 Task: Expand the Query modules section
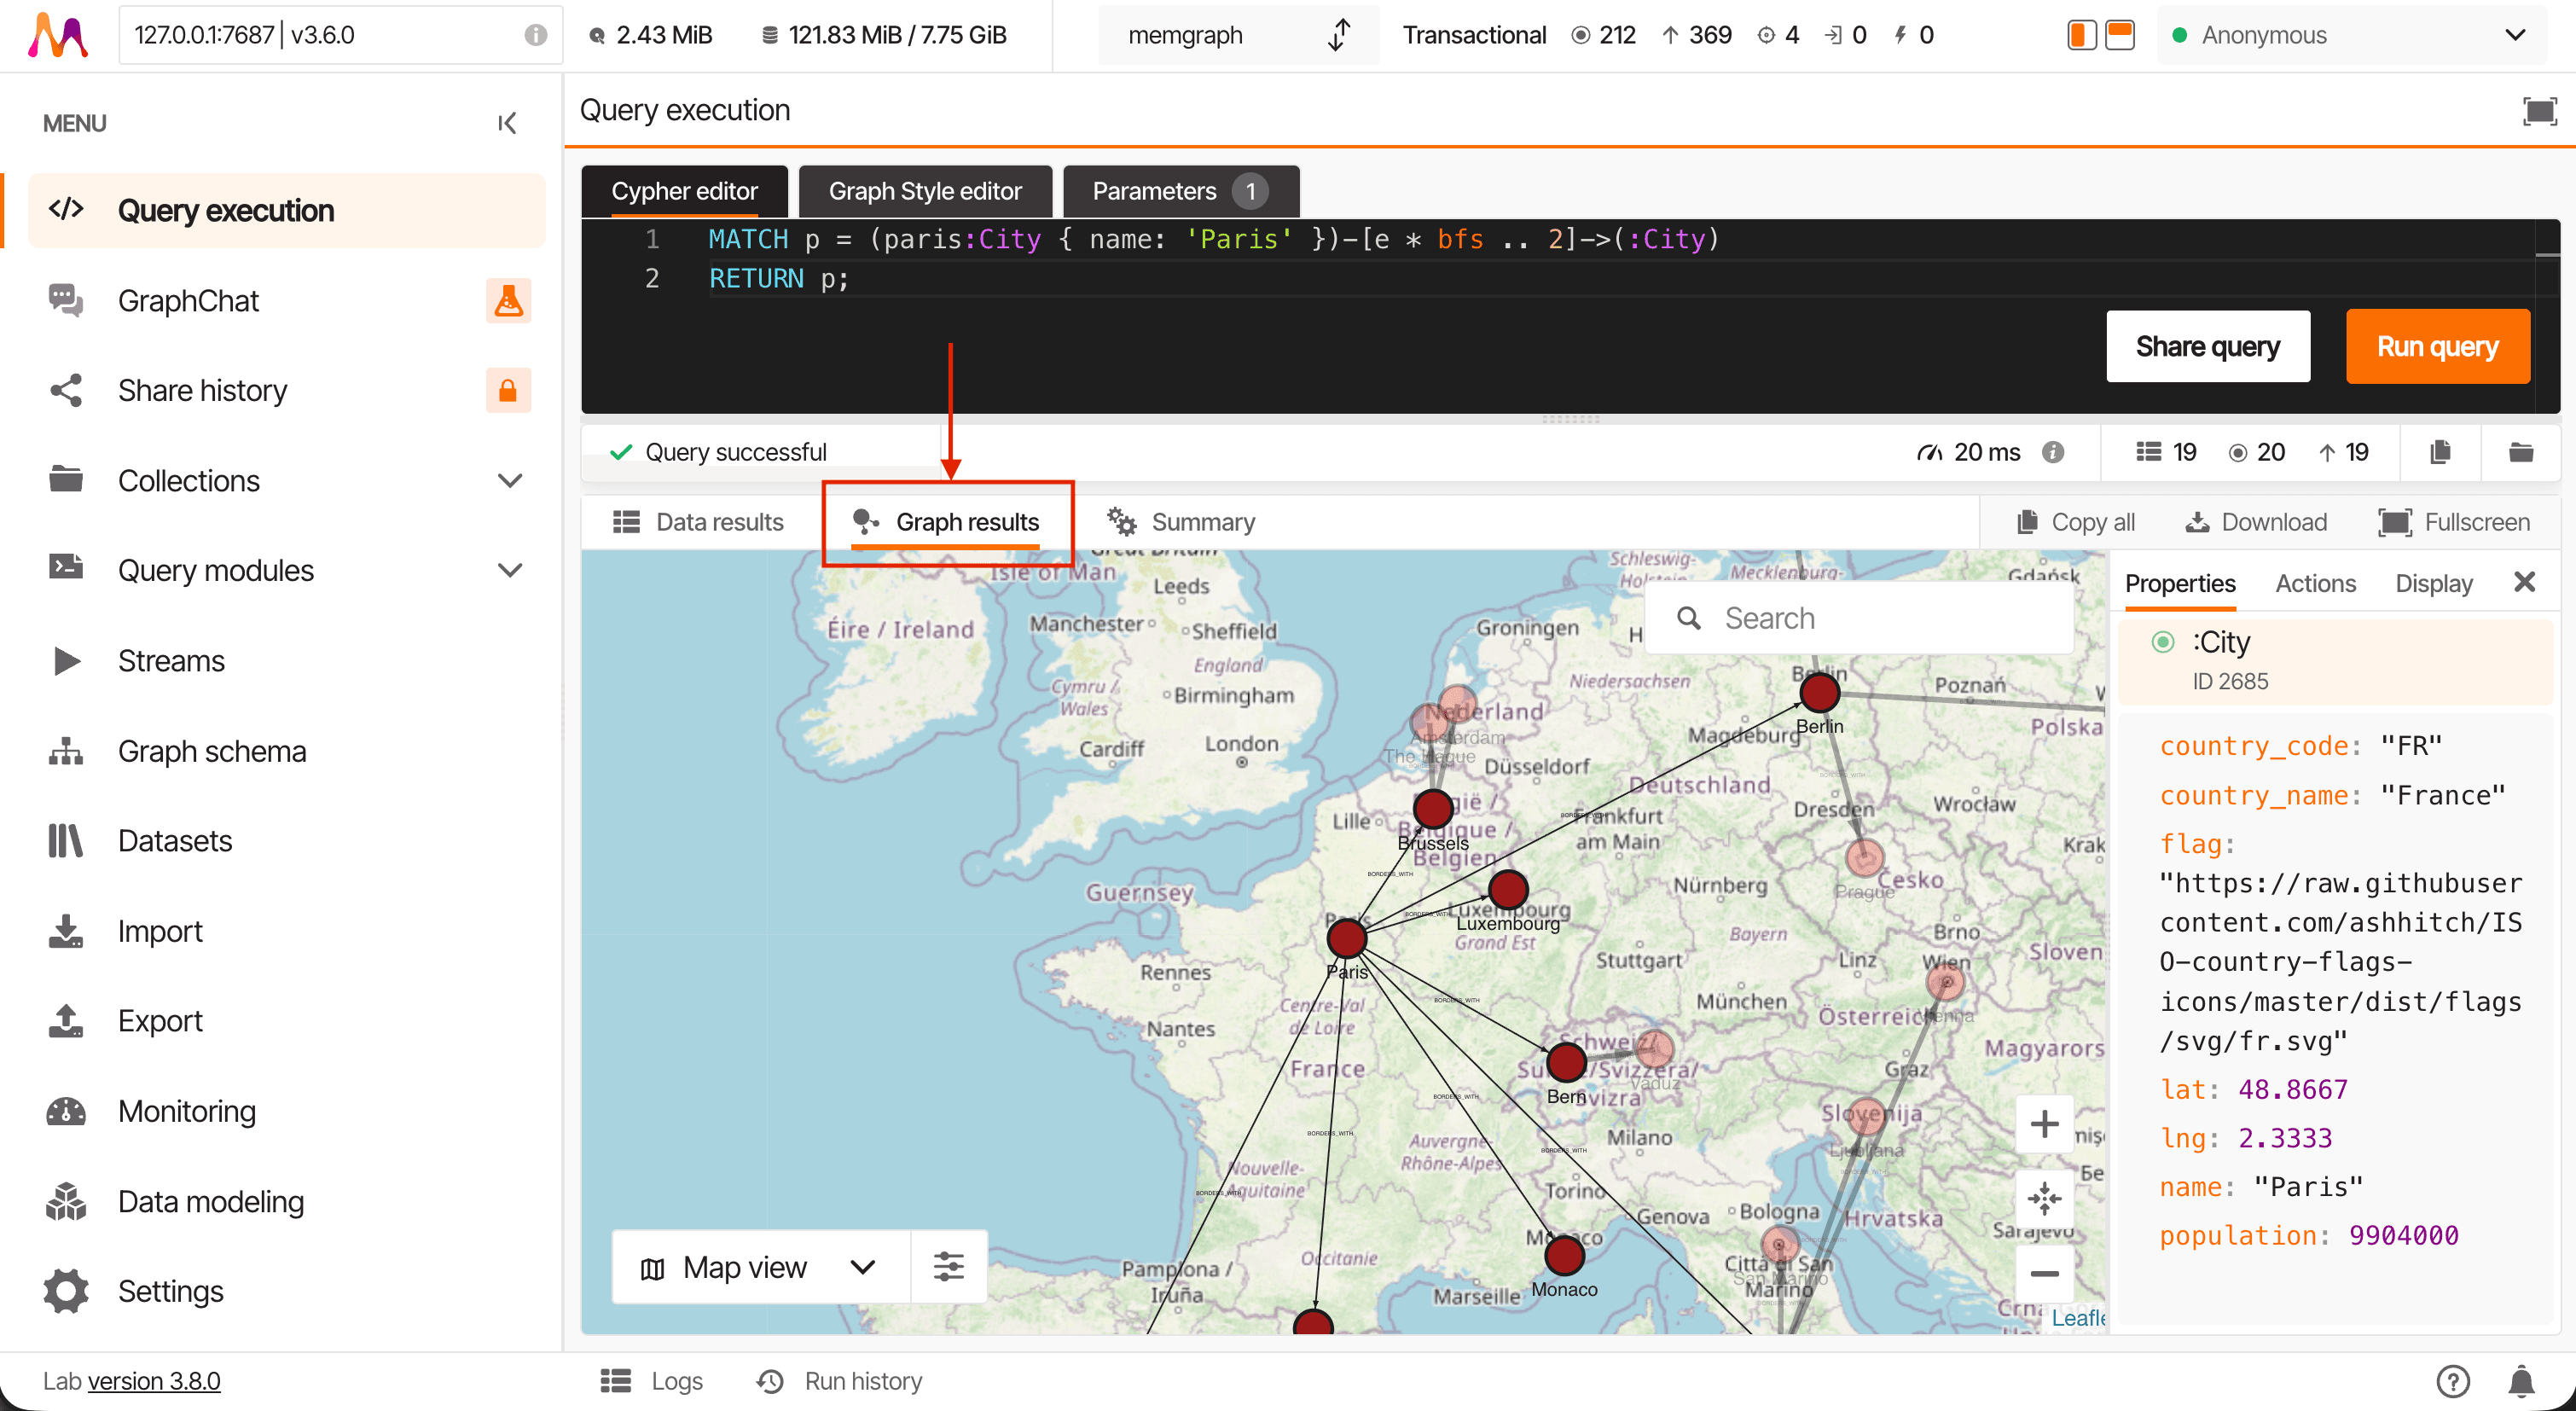point(510,571)
